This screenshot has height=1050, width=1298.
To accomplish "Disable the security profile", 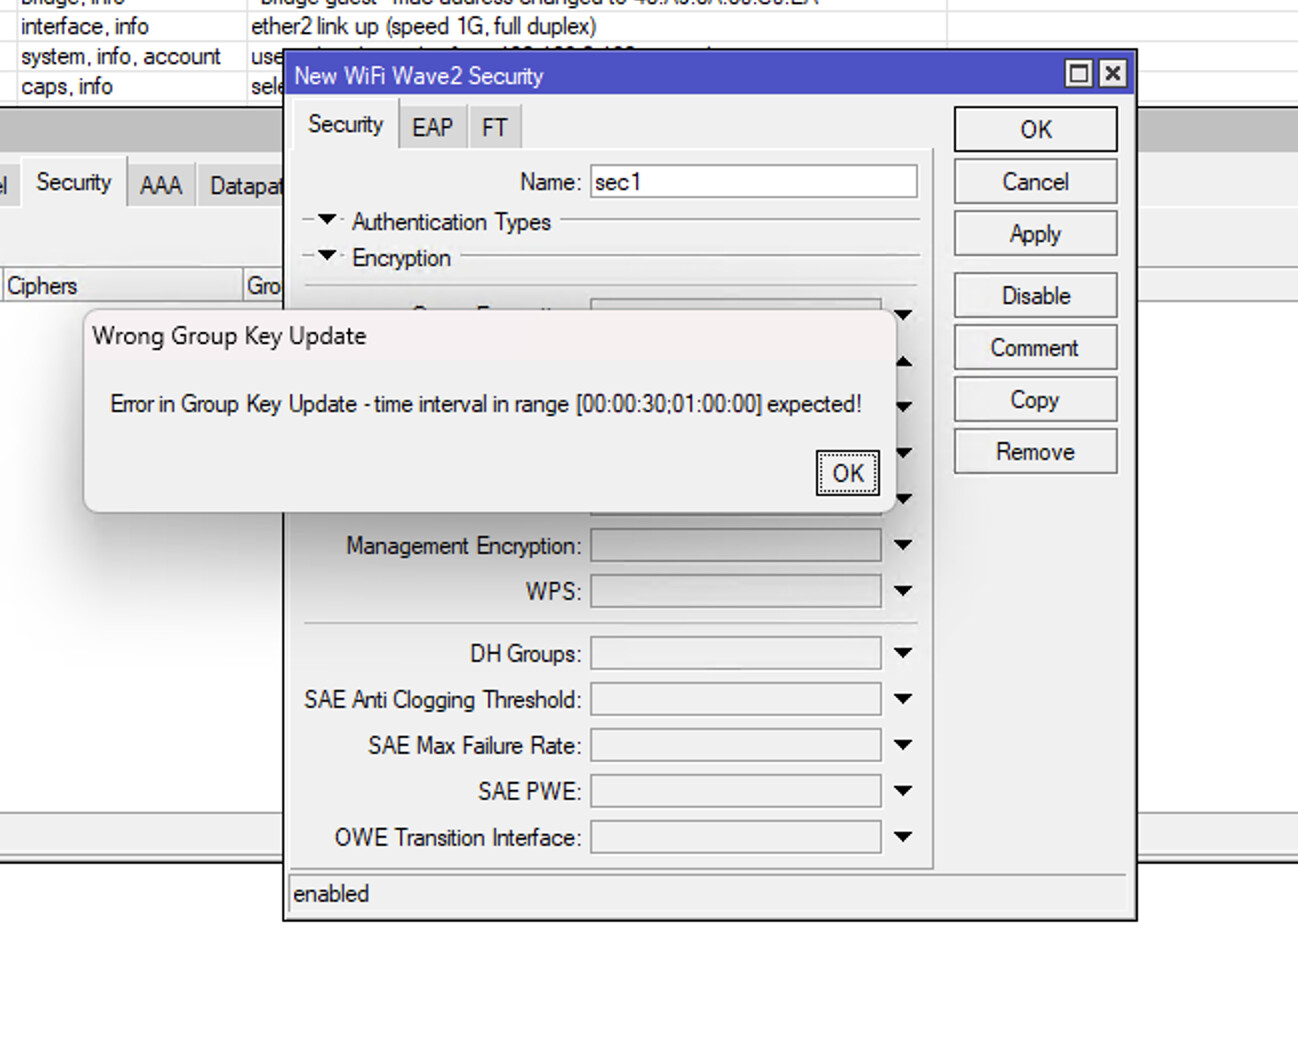I will pos(1035,296).
